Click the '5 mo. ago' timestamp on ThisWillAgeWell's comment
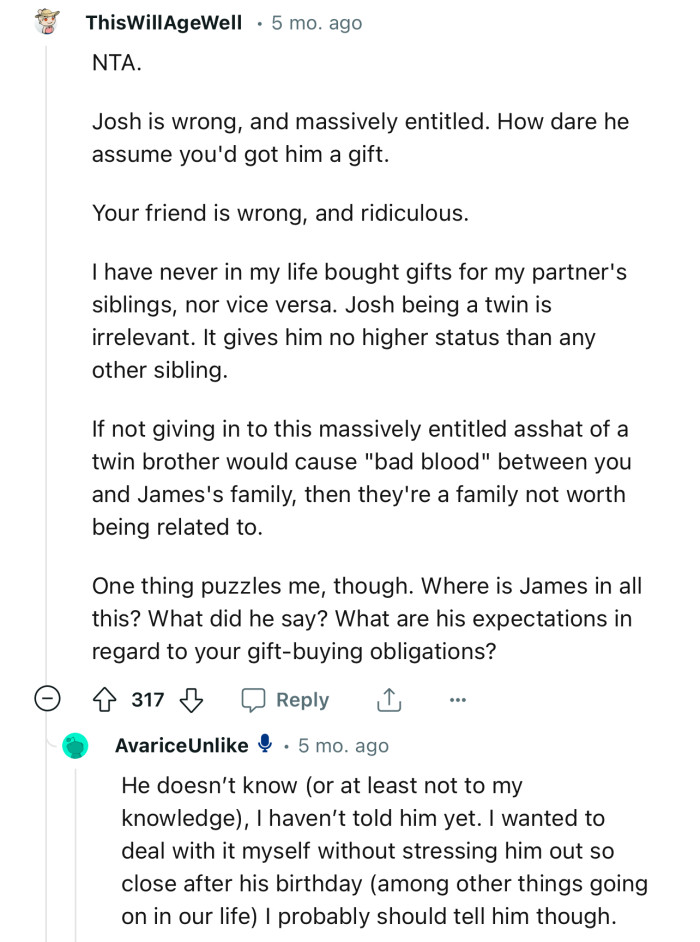700x942 pixels. click(314, 22)
